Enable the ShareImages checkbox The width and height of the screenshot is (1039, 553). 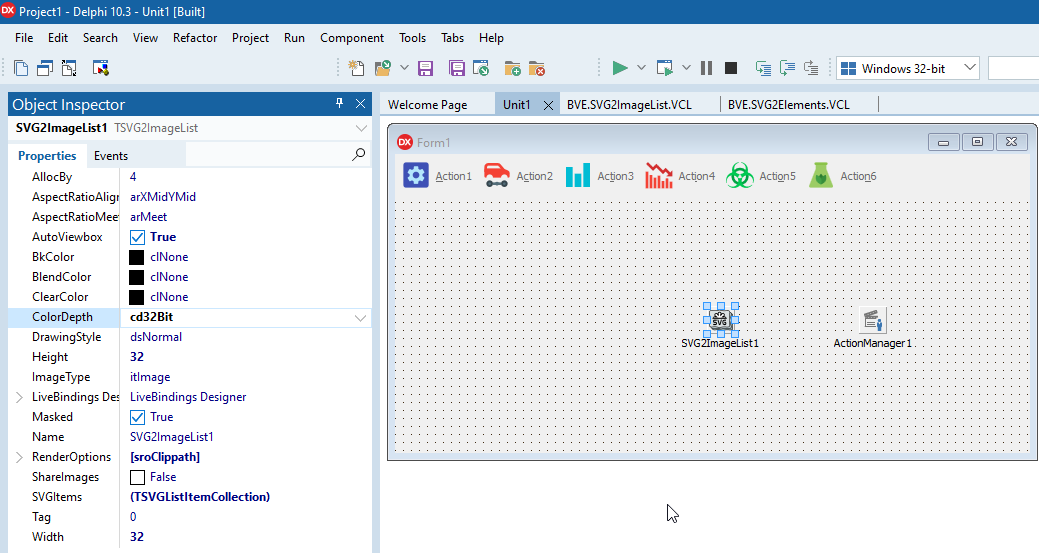coord(138,477)
